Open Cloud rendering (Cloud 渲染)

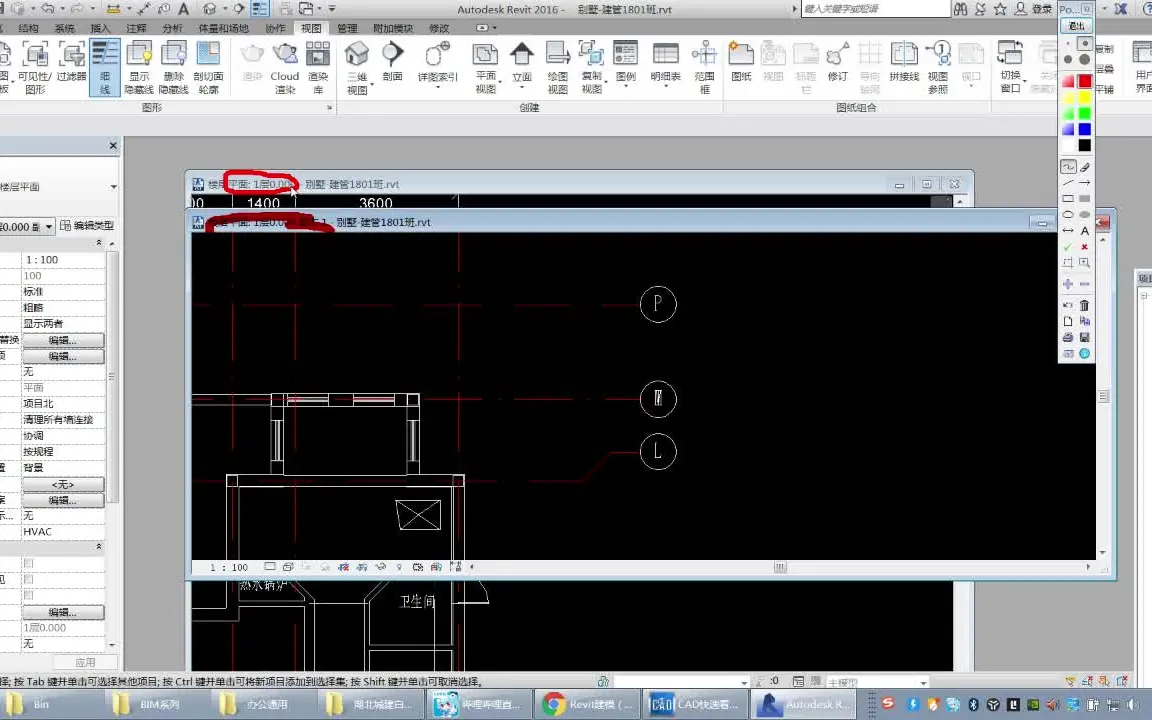tap(284, 68)
